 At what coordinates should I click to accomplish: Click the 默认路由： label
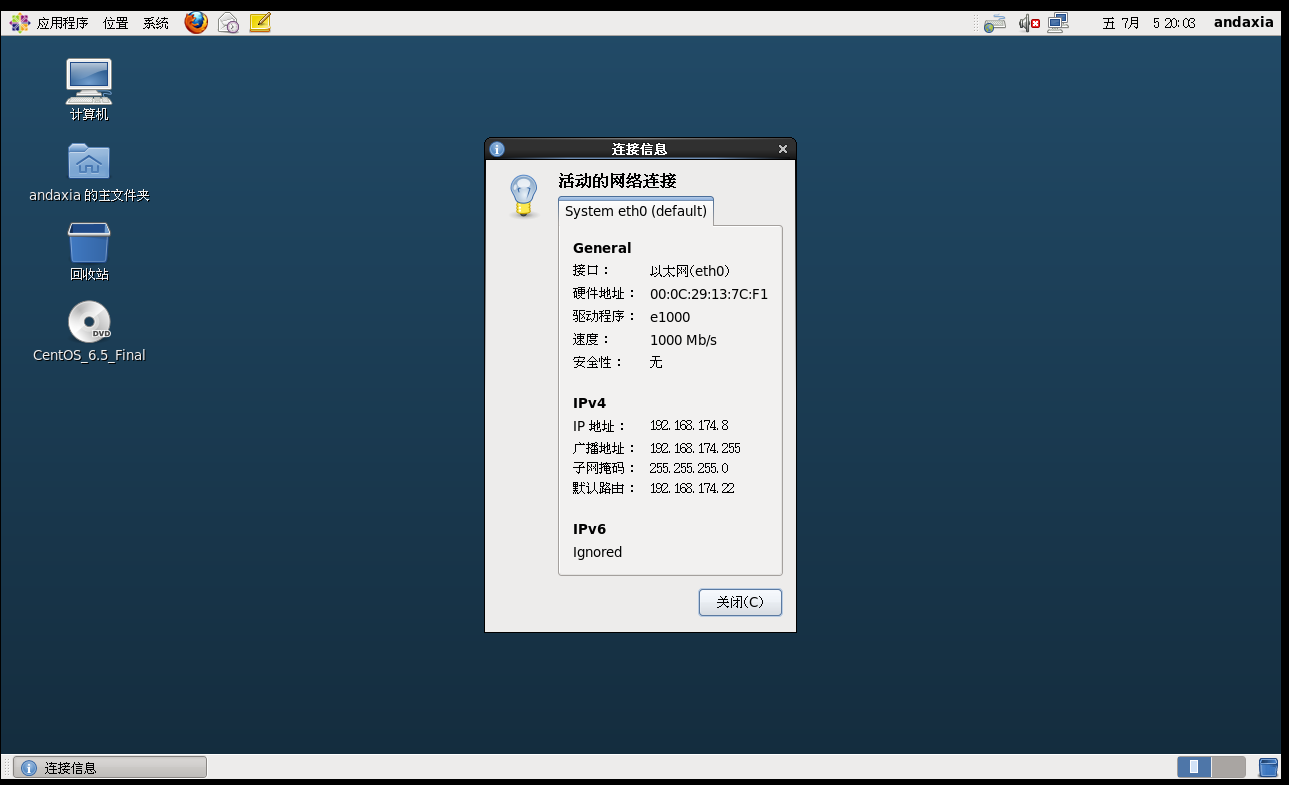point(605,488)
